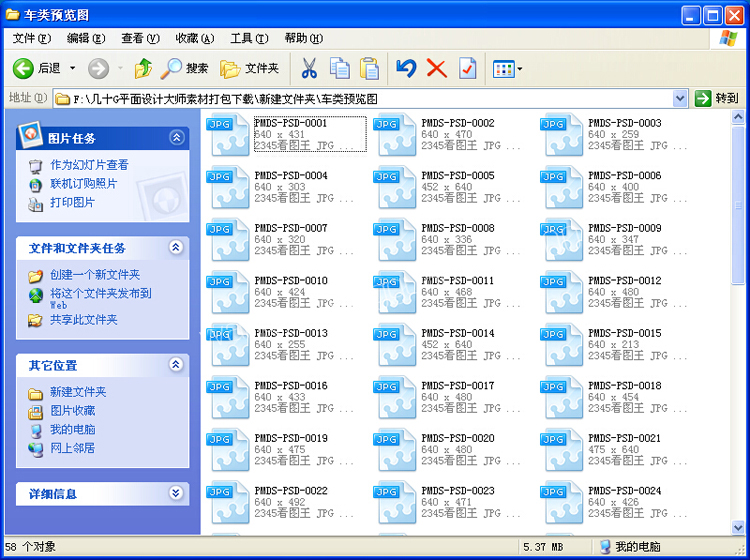Go to 新建文件夹 in other places
Screen dimensions: 750x560
click(x=78, y=392)
